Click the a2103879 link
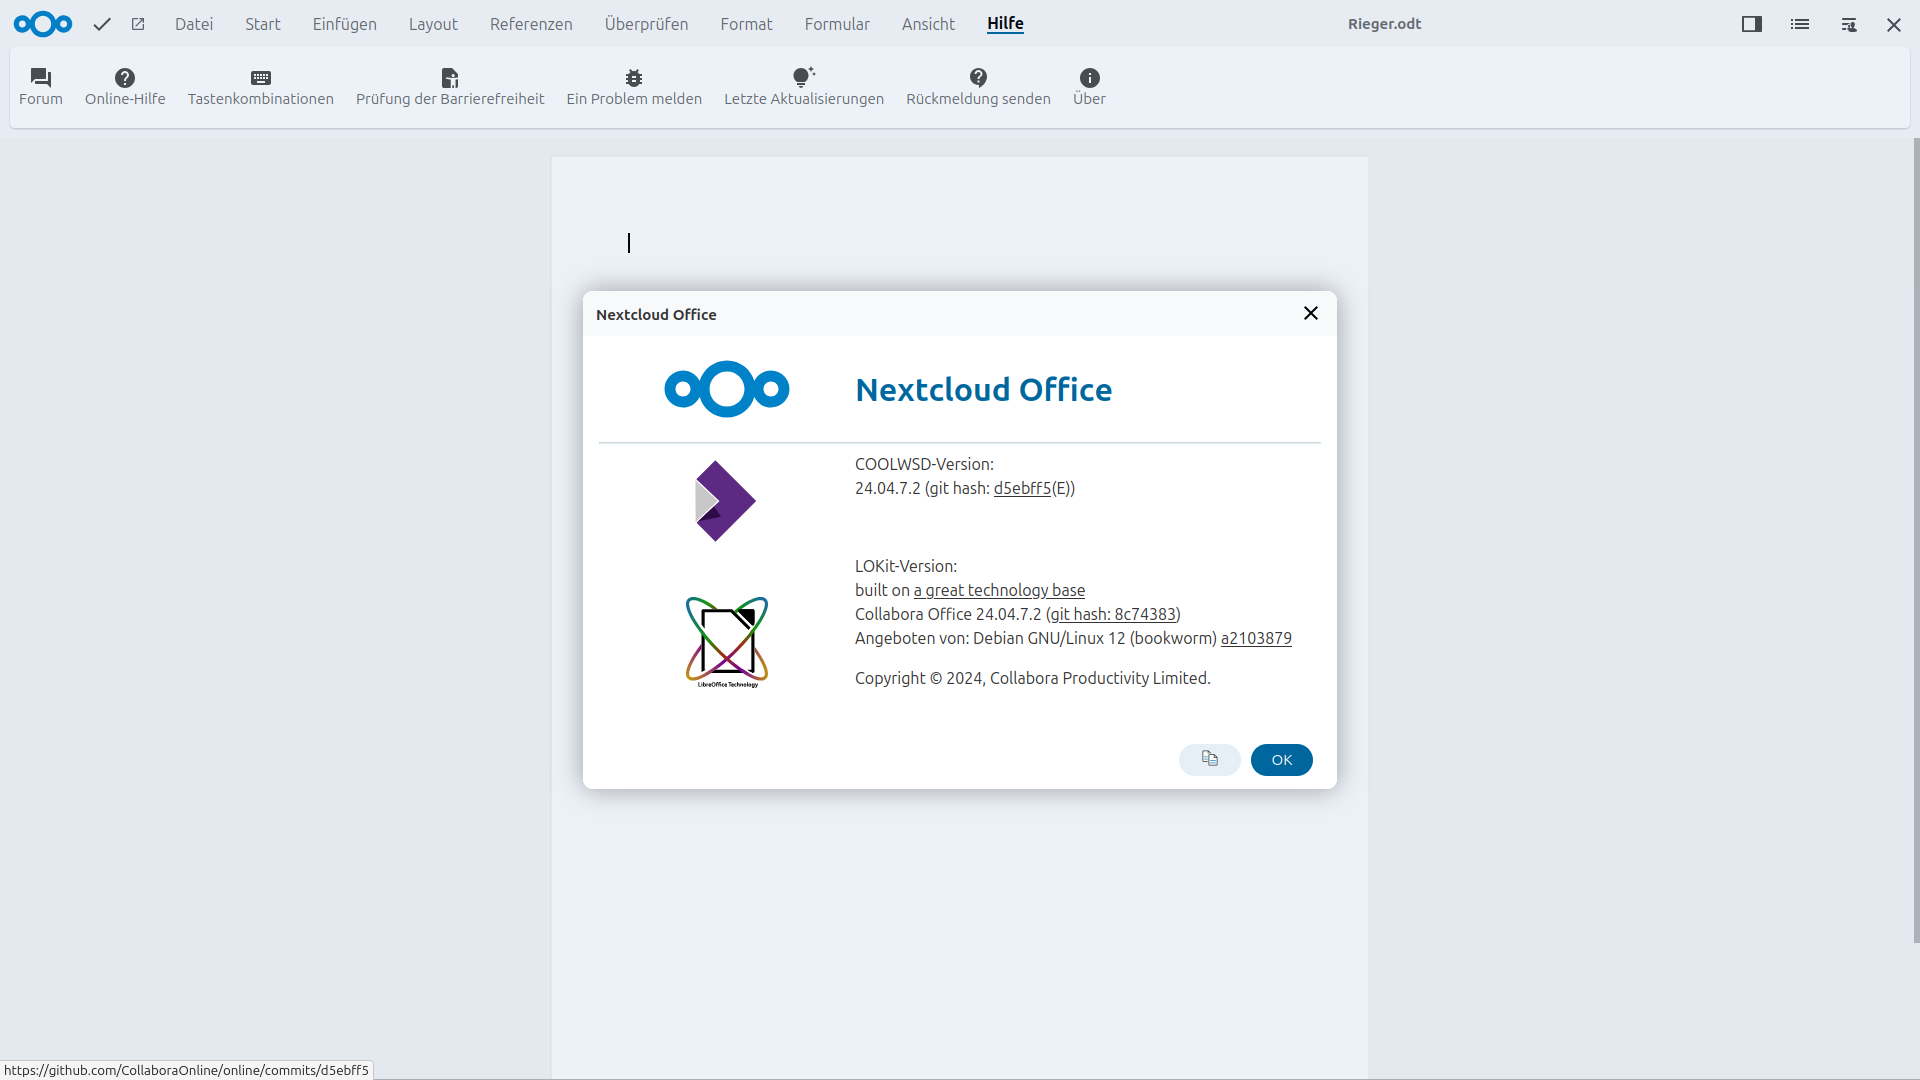The height and width of the screenshot is (1080, 1920). point(1256,639)
